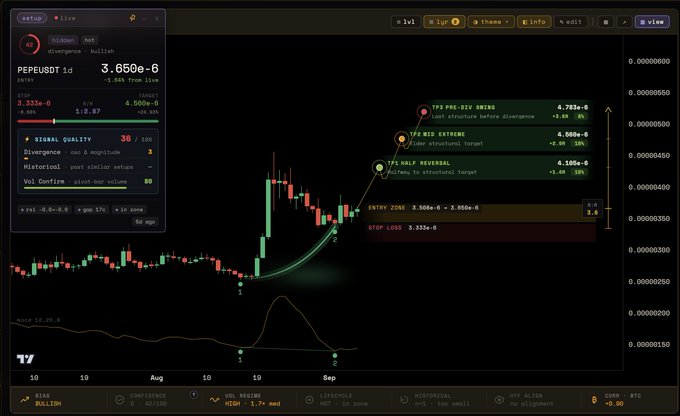Click the green TP1 circle marker
Screen dimensions: 680x416
[379, 167]
